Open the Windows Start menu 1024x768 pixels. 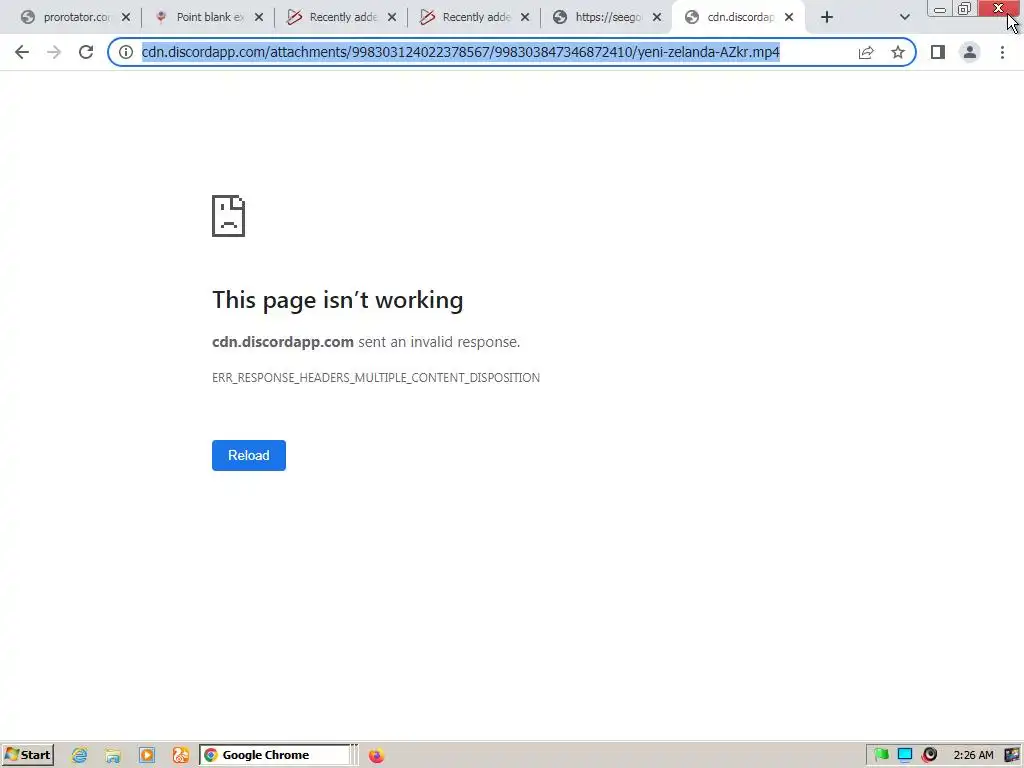point(28,755)
